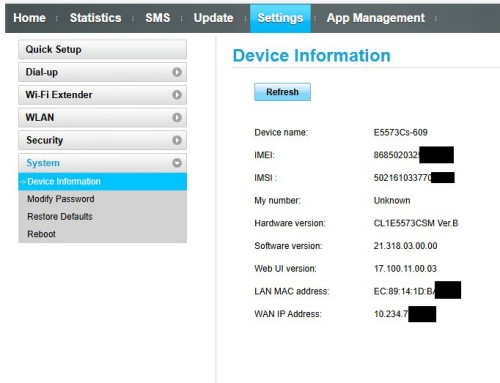Click the Dial-up menu label
Screen dimensions: 500x383
(x=42, y=72)
